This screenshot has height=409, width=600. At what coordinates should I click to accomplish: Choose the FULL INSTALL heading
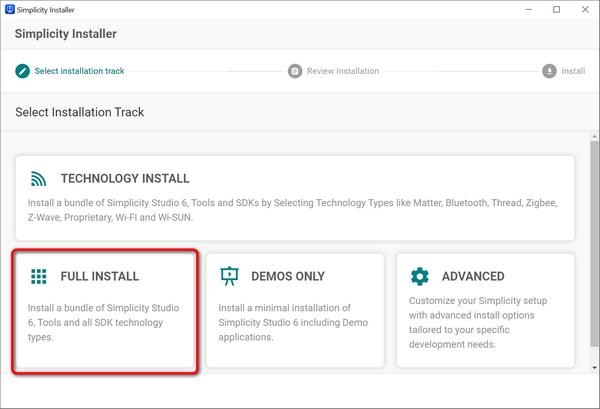point(100,276)
